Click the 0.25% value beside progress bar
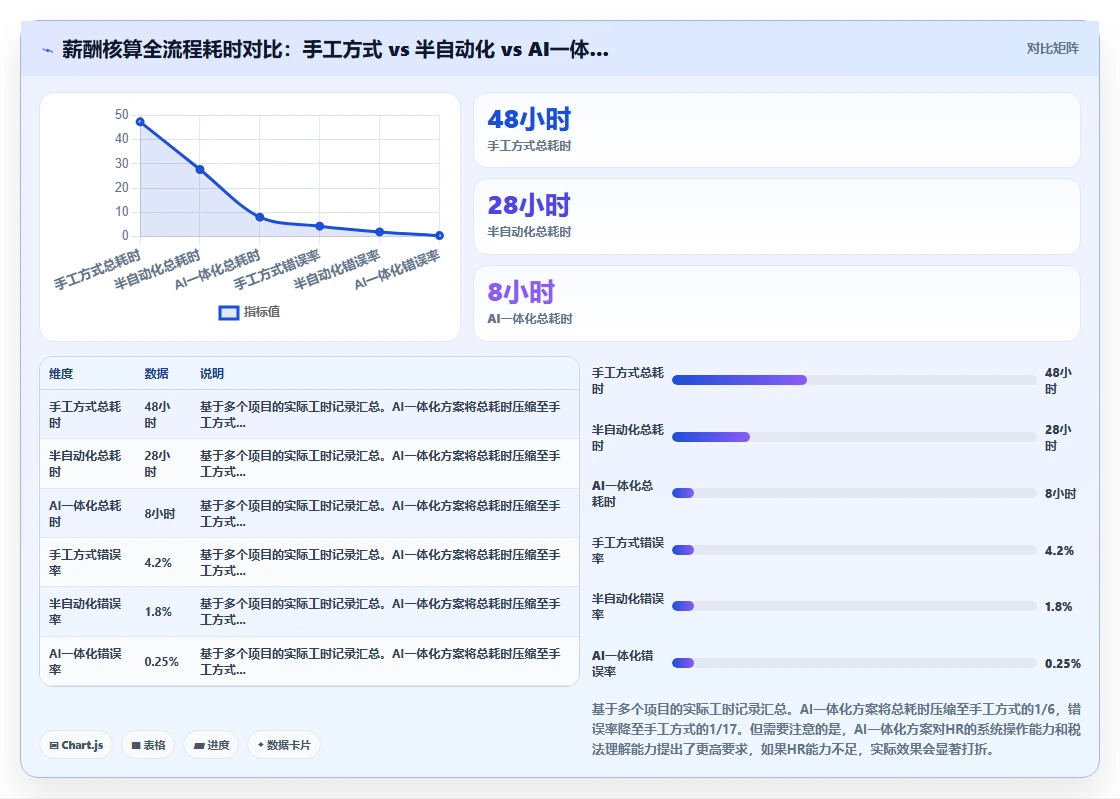The image size is (1120, 799). click(1063, 664)
